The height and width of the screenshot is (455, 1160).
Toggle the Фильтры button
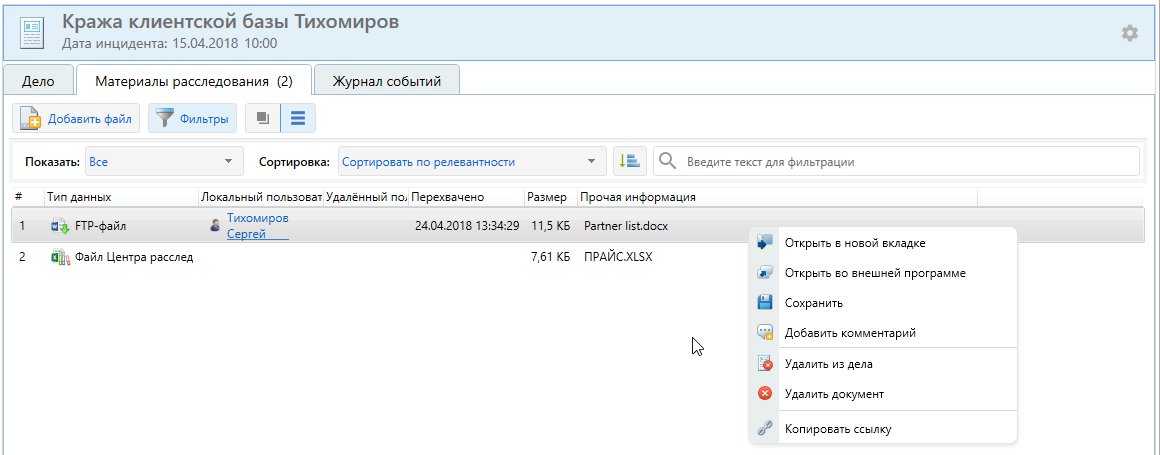192,118
